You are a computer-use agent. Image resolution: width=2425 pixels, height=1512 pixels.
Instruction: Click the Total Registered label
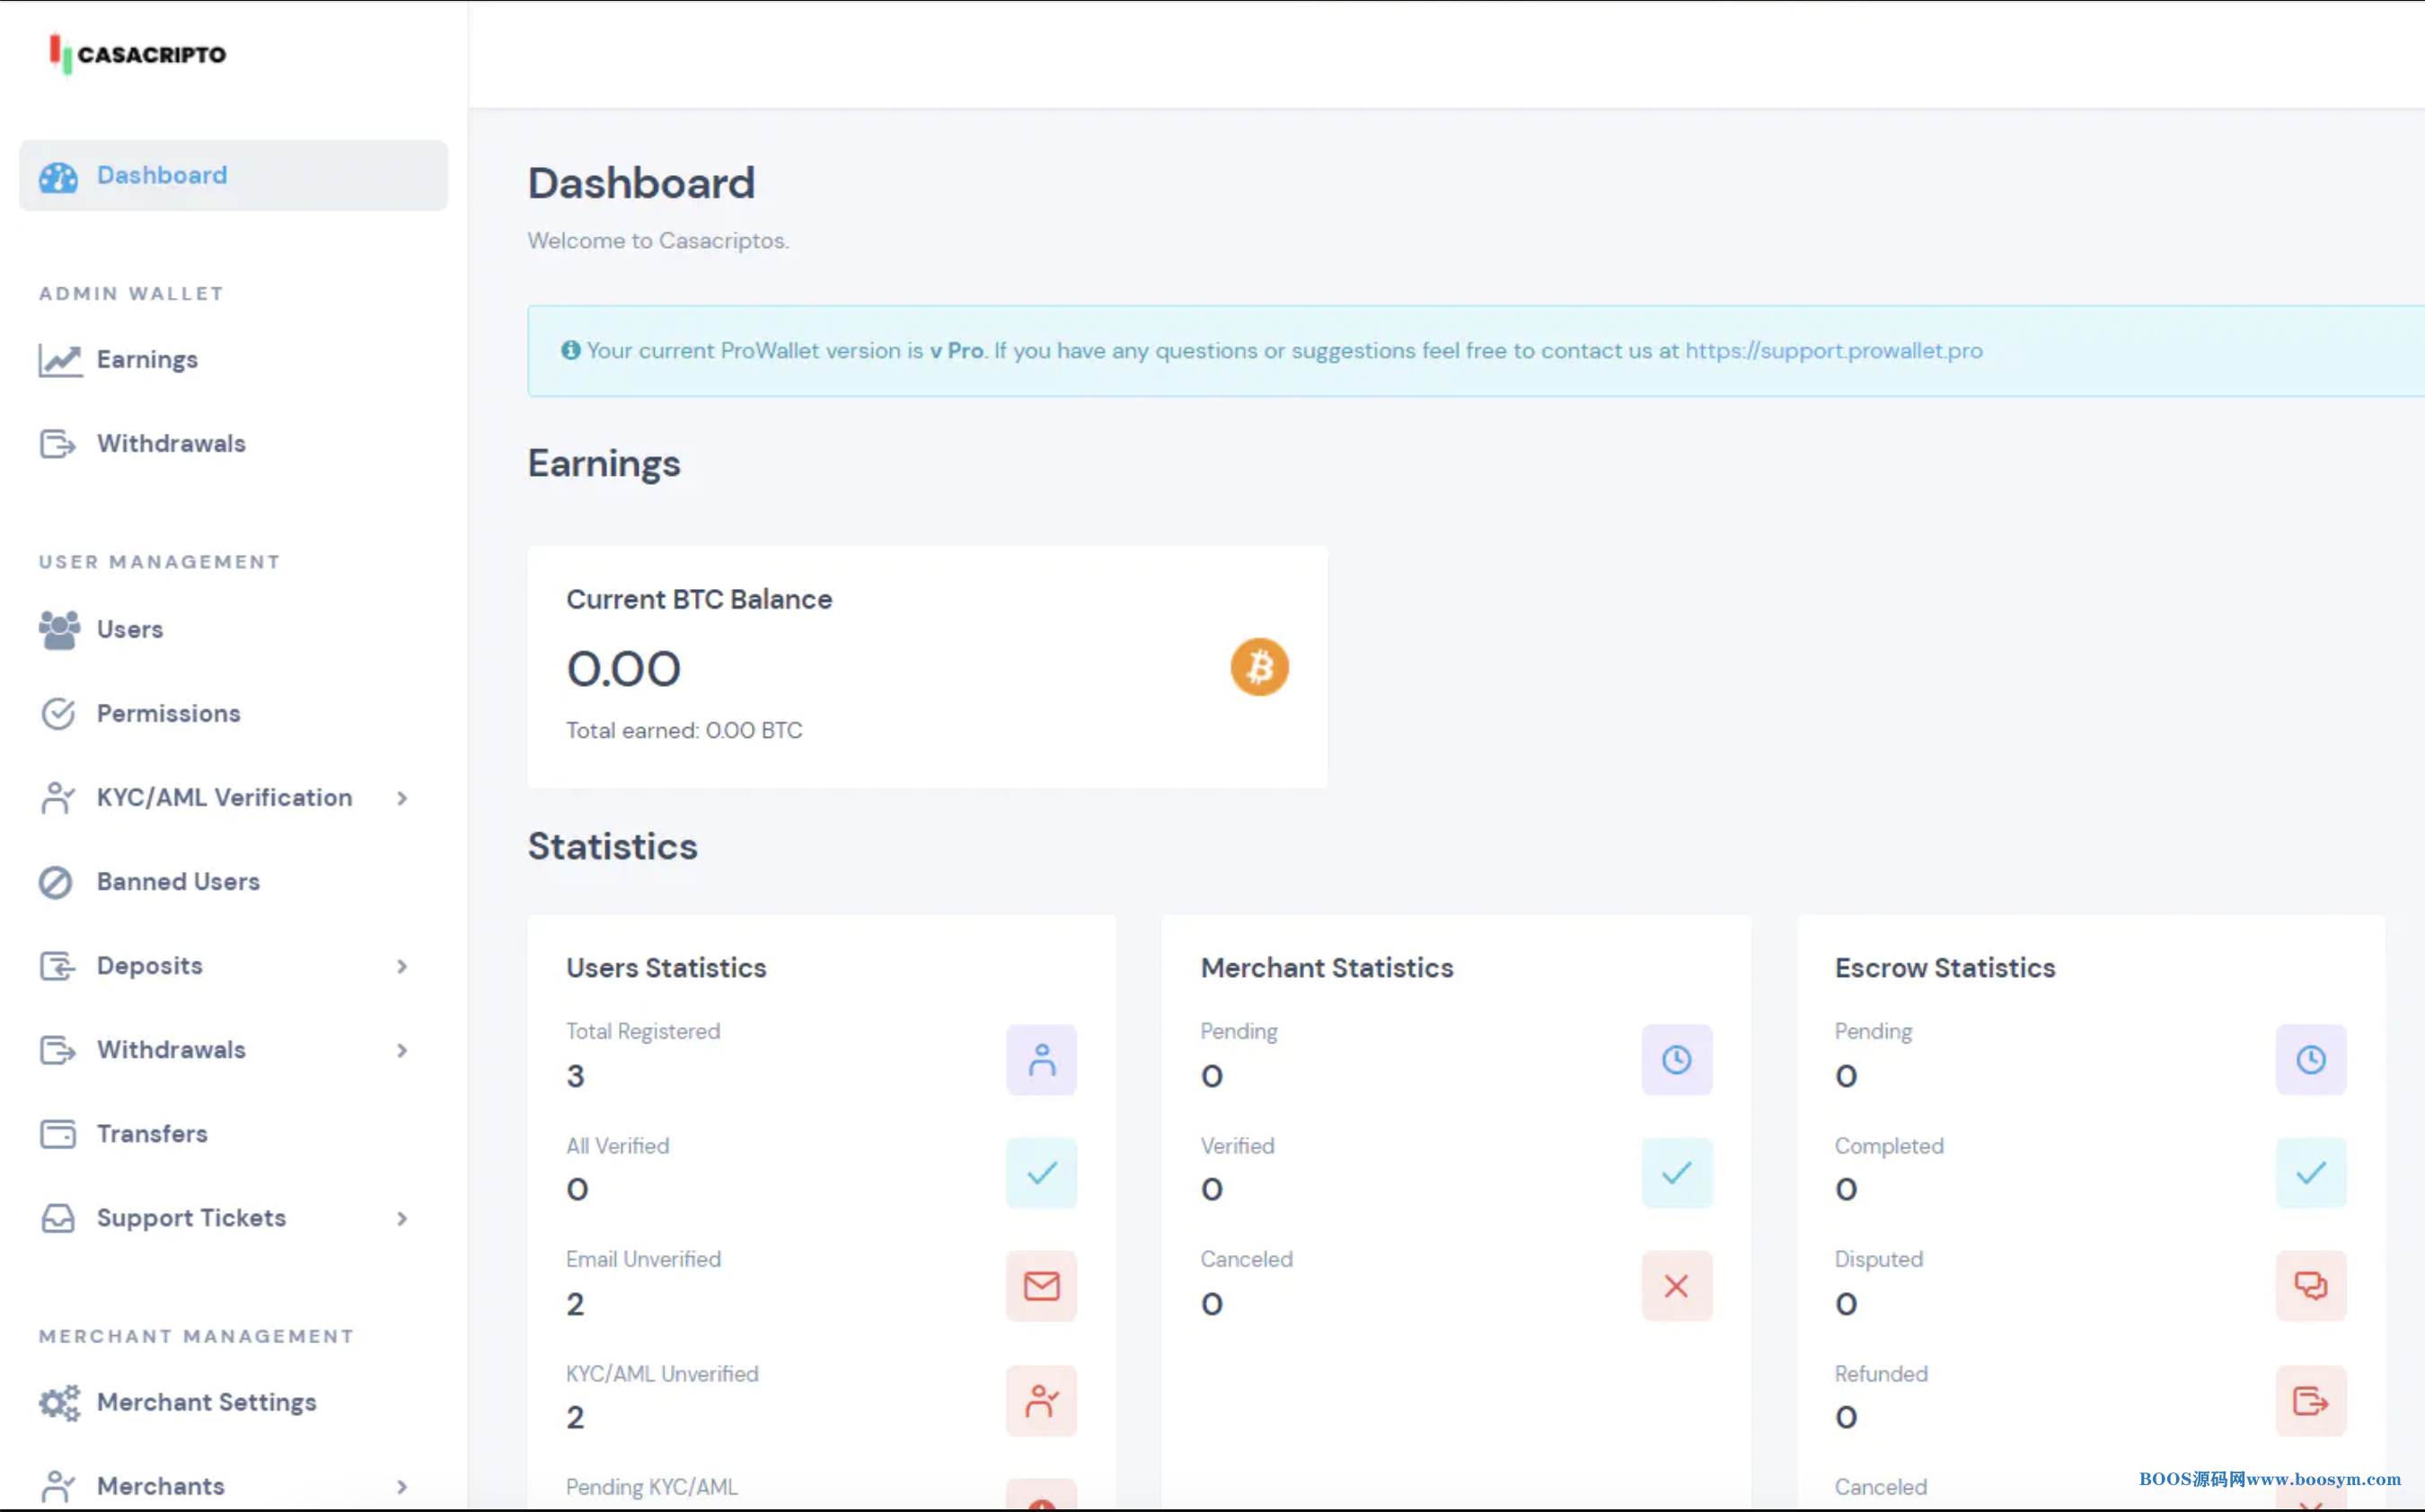(x=643, y=1032)
